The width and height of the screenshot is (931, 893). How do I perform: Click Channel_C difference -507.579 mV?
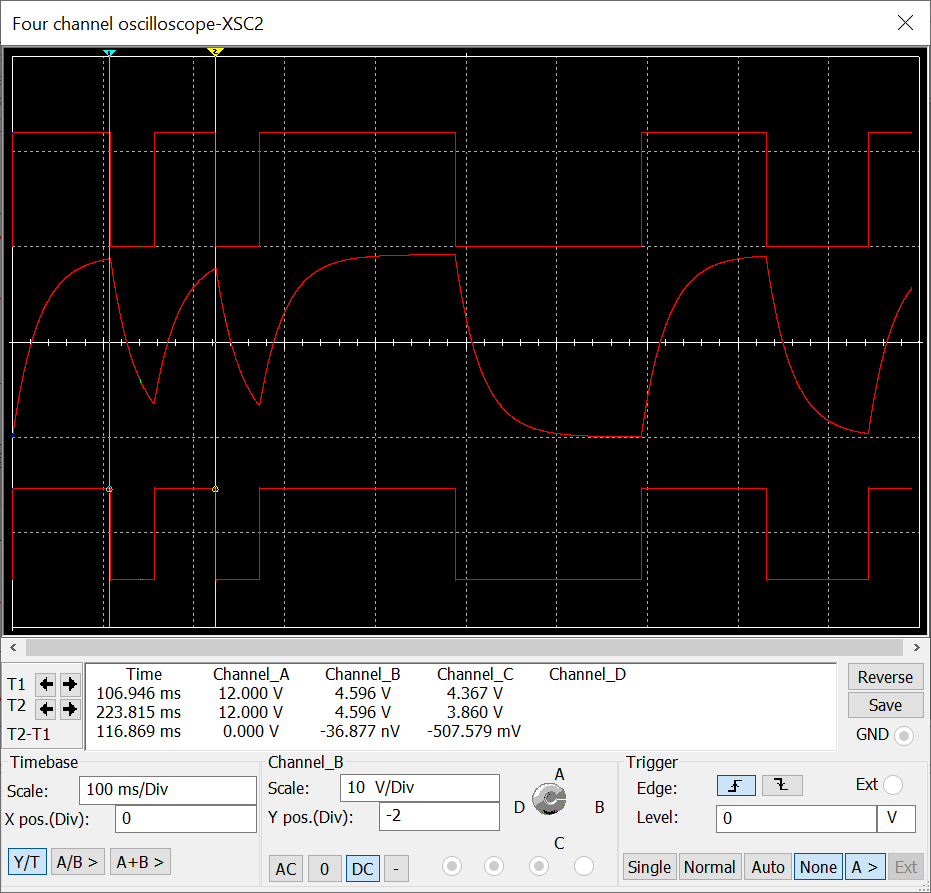pyautogui.click(x=474, y=731)
